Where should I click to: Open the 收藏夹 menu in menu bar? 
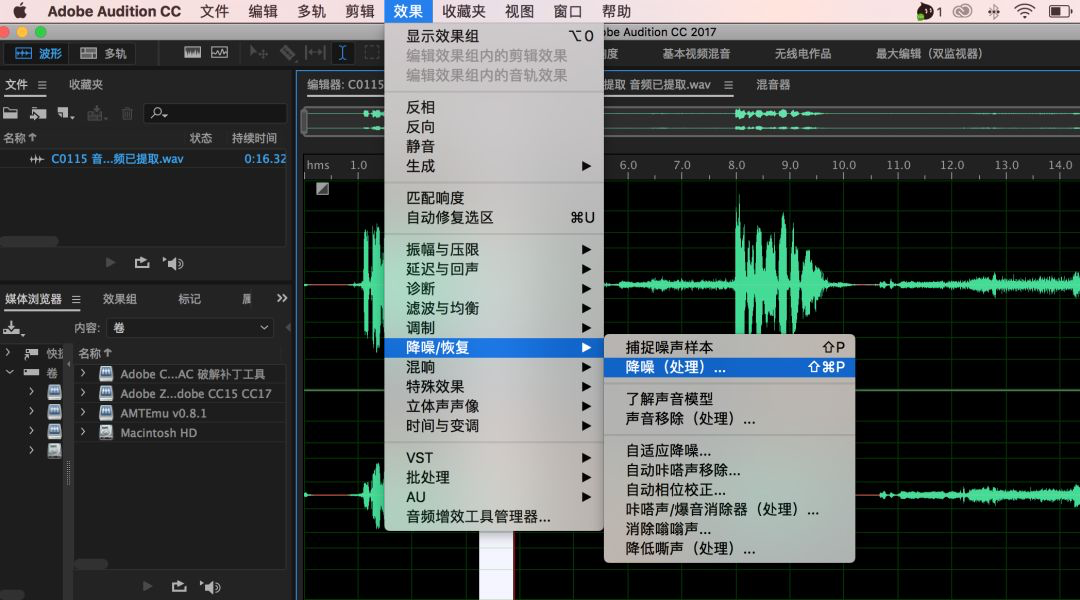[464, 11]
